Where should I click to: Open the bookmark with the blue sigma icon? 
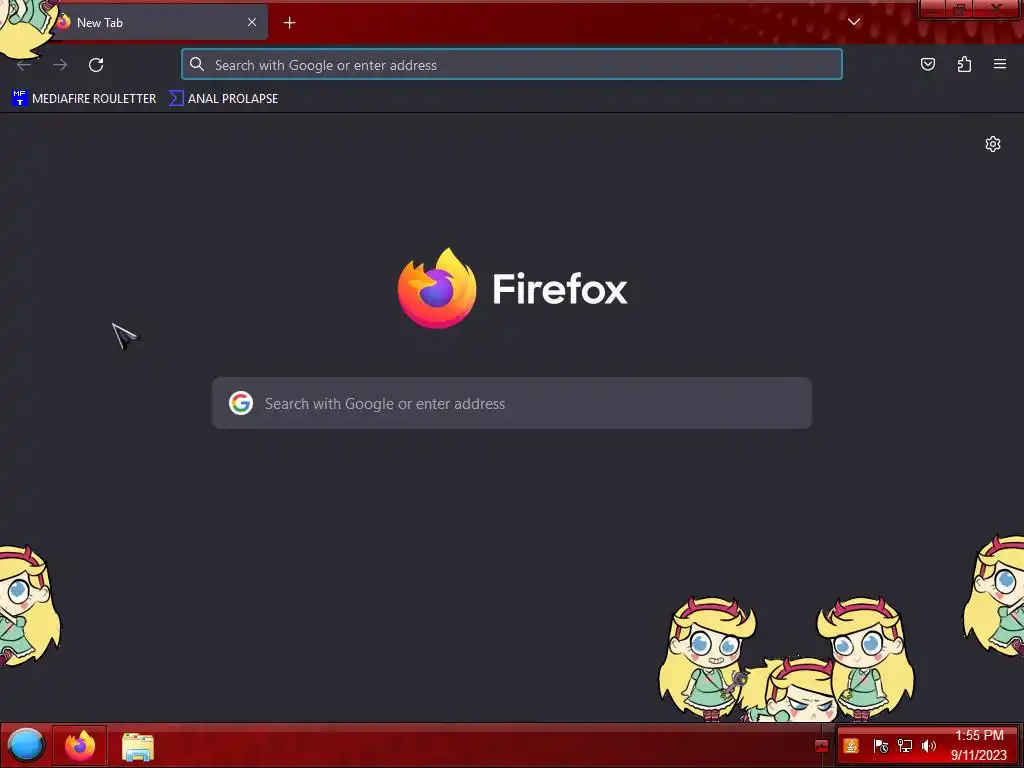[x=223, y=99]
